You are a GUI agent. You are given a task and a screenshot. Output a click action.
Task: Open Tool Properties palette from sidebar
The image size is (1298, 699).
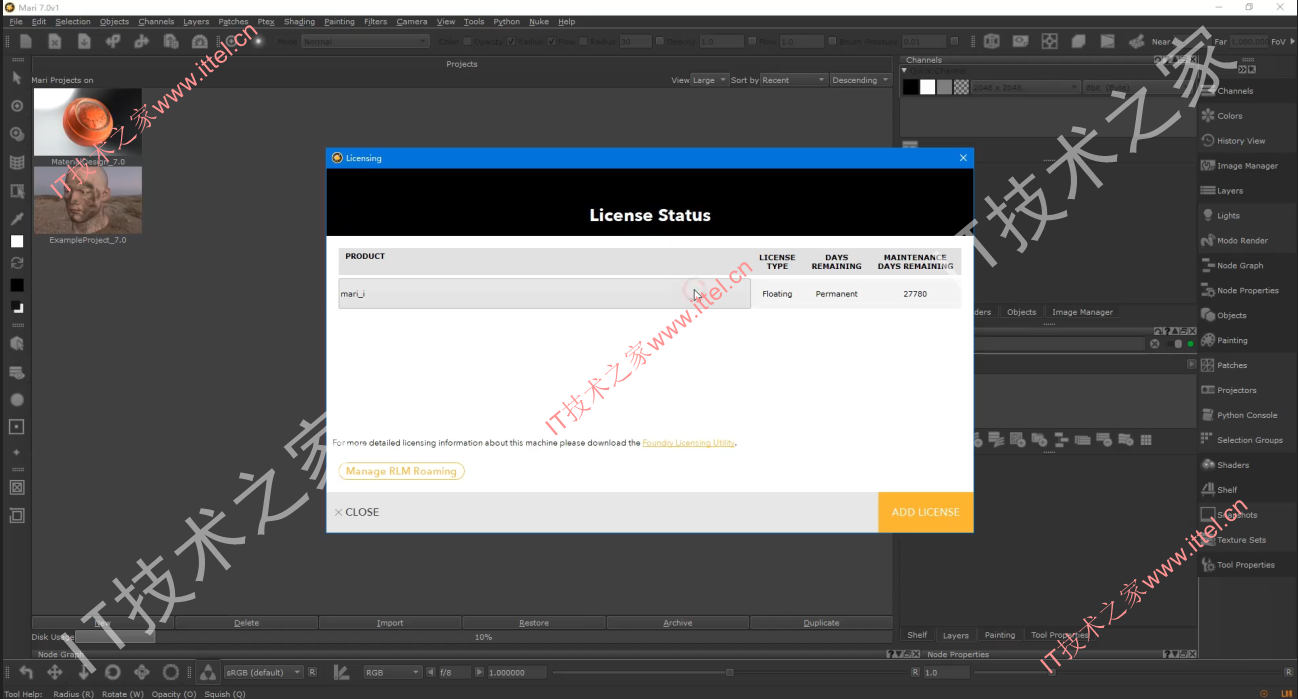click(x=1246, y=565)
